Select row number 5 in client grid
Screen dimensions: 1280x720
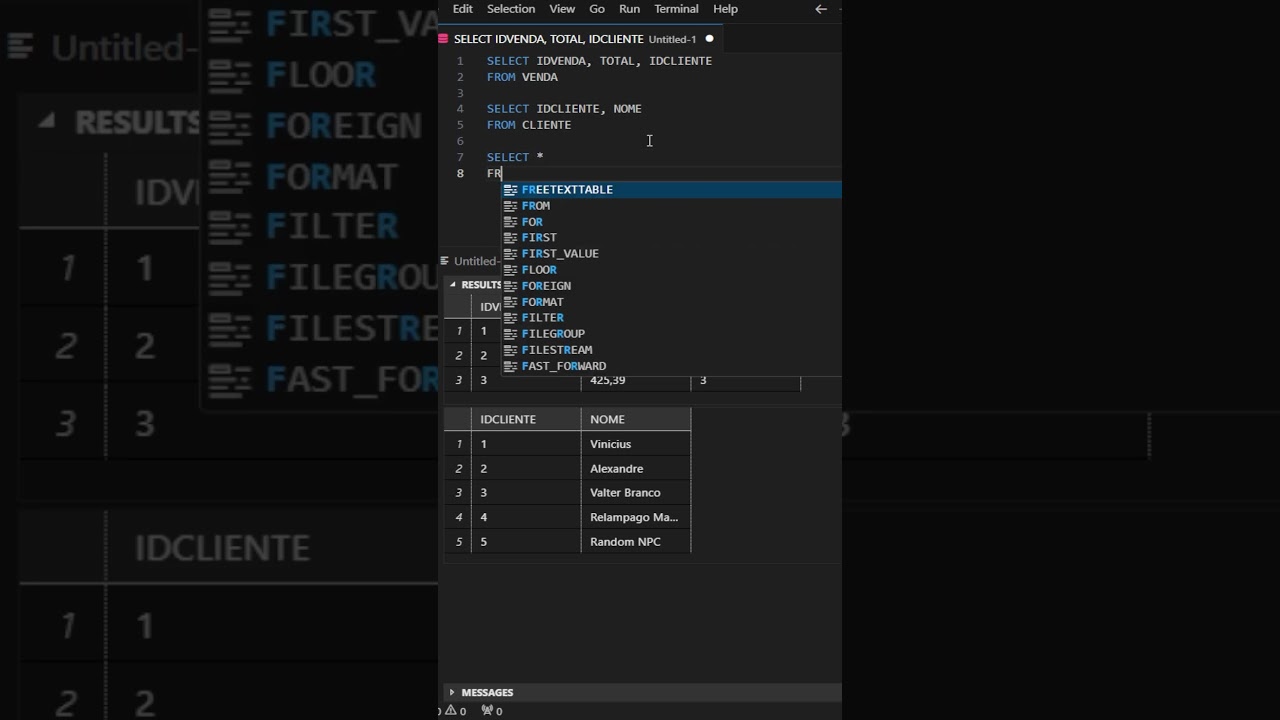(458, 542)
